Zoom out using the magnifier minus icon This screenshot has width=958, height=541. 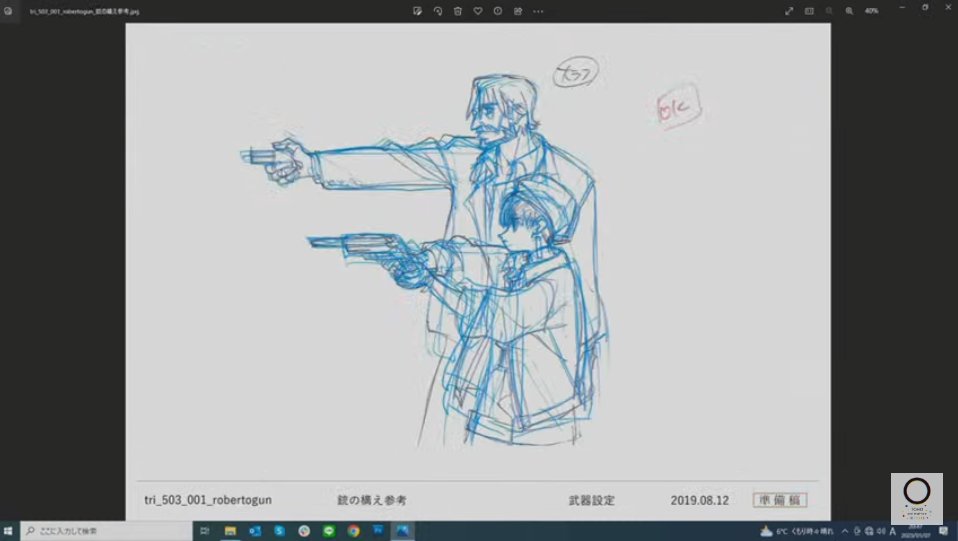[829, 11]
